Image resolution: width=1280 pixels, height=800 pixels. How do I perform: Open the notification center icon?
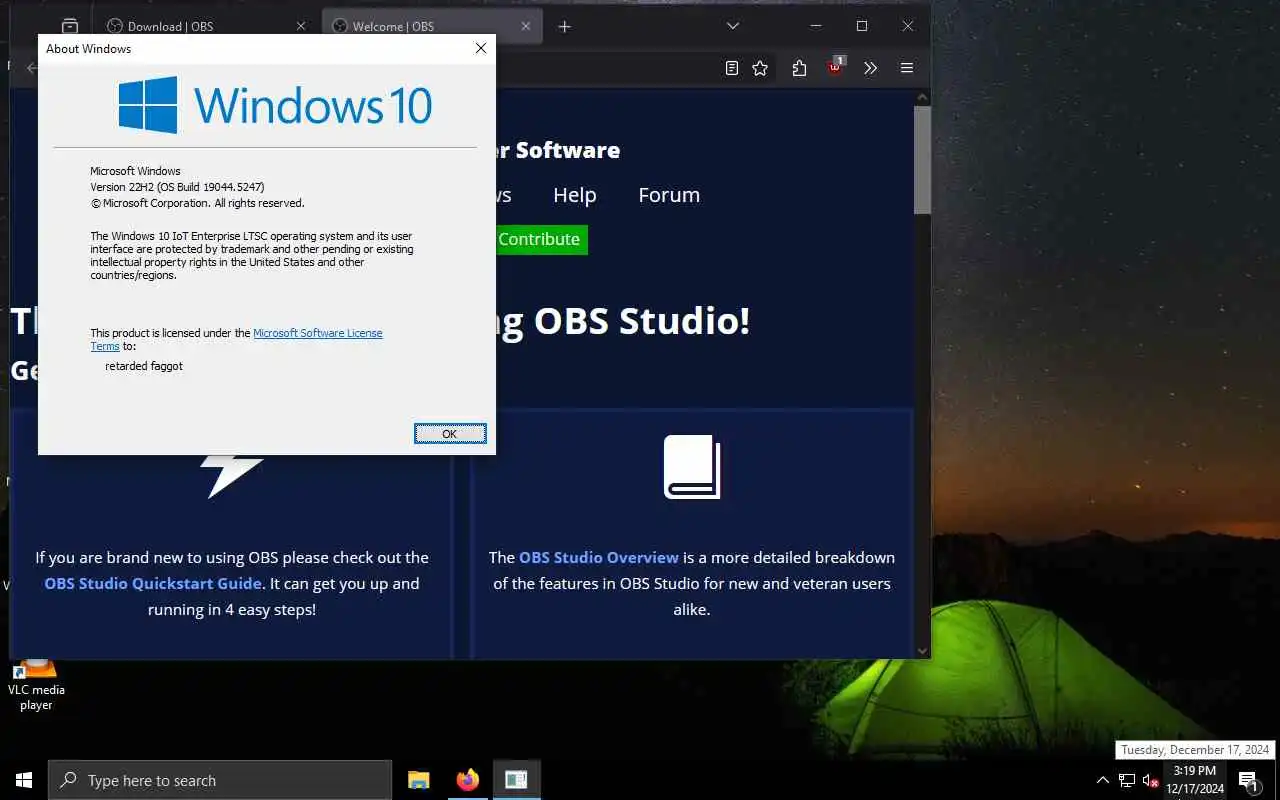tap(1248, 780)
